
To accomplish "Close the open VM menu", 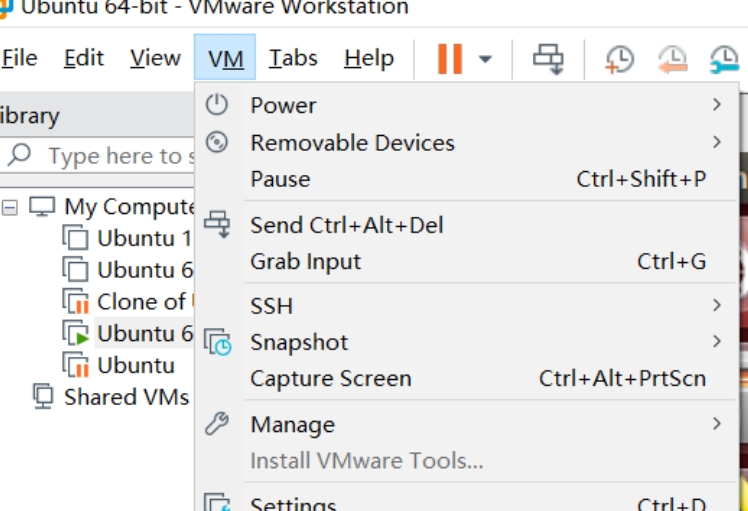I will coord(225,57).
